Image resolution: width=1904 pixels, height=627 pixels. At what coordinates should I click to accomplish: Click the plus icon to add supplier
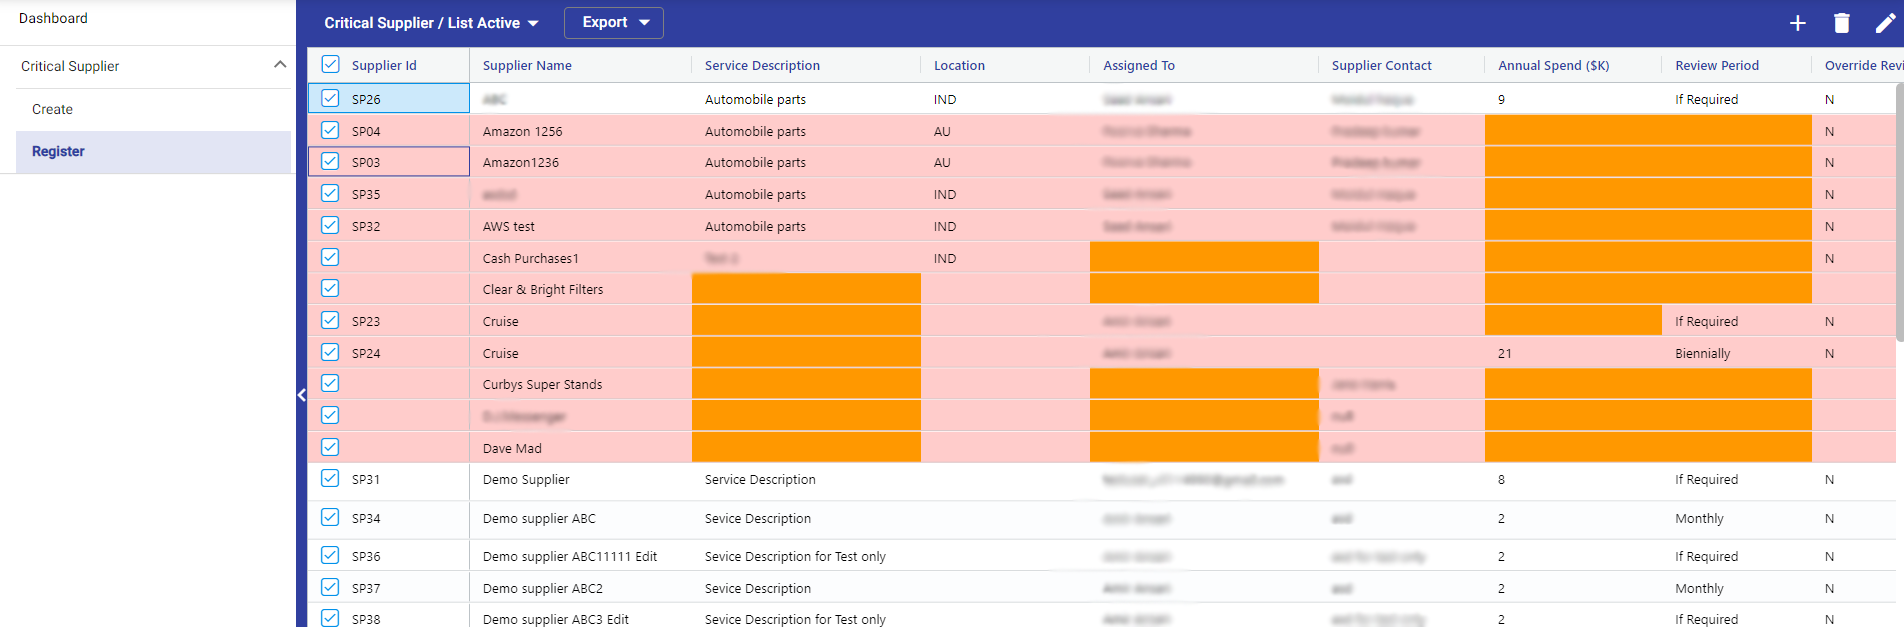1797,23
